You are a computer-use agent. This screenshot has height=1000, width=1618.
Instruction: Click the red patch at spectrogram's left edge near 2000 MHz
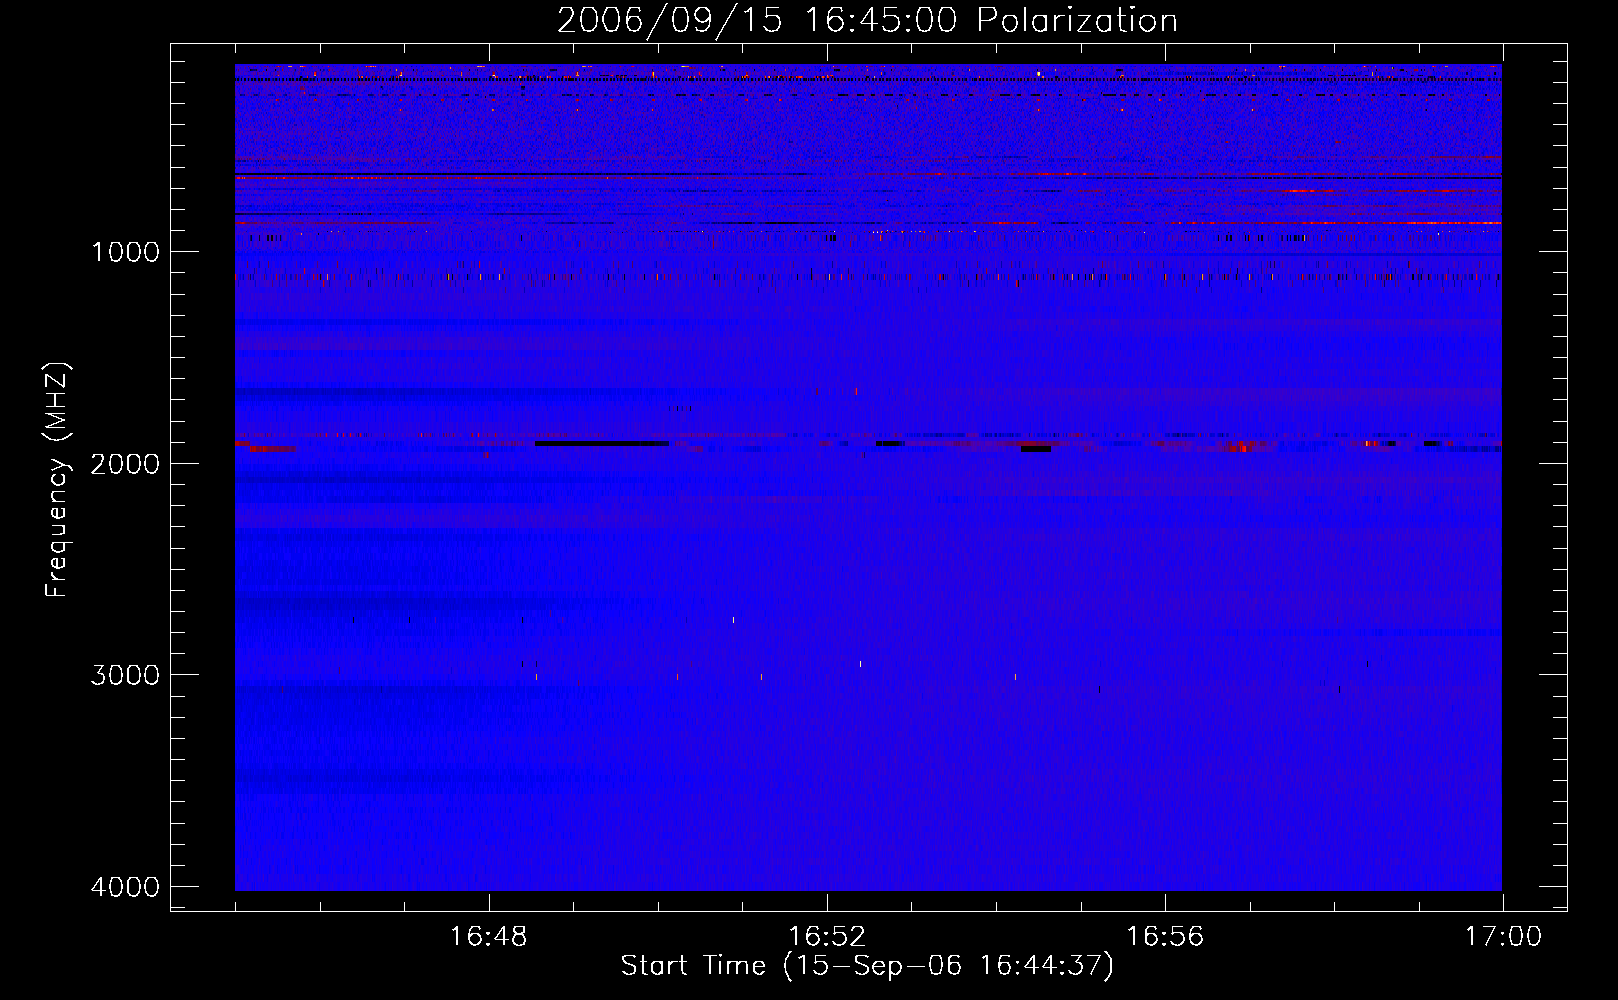[x=271, y=449]
